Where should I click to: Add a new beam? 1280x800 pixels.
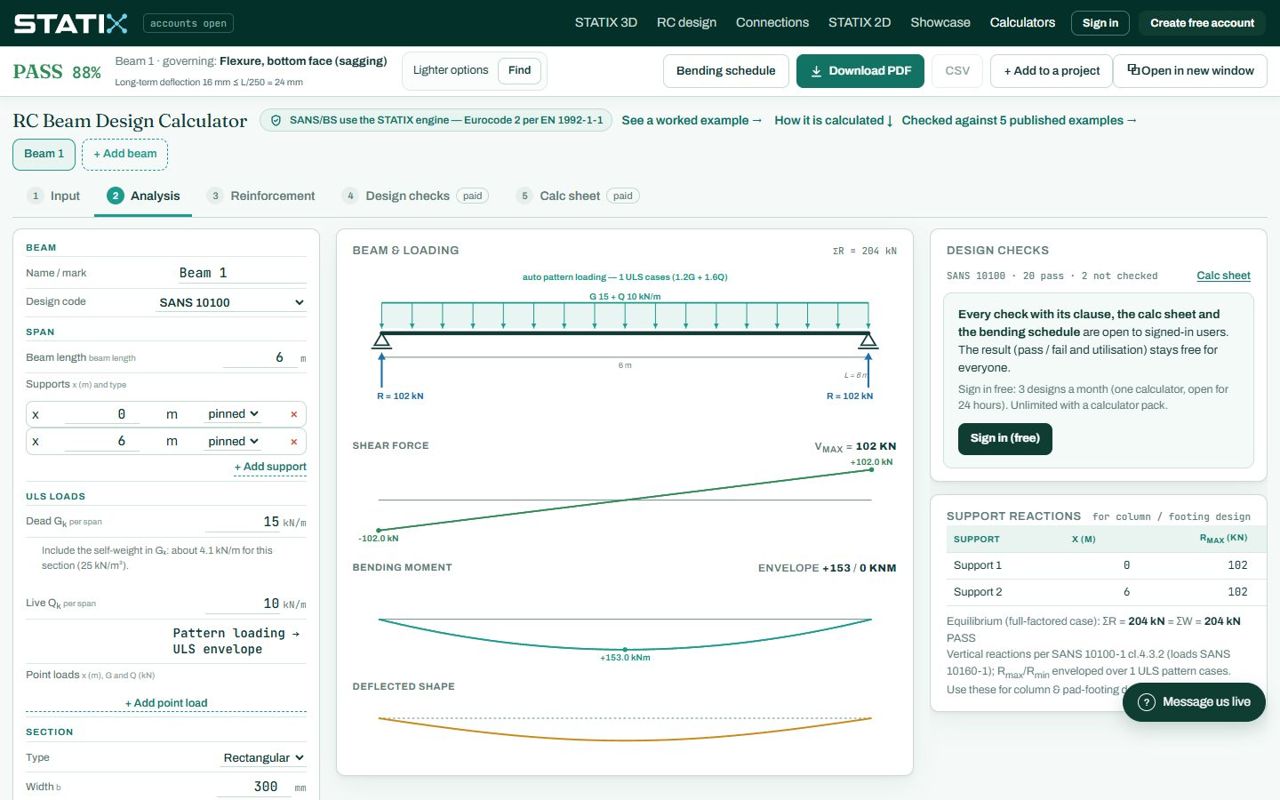click(x=125, y=154)
